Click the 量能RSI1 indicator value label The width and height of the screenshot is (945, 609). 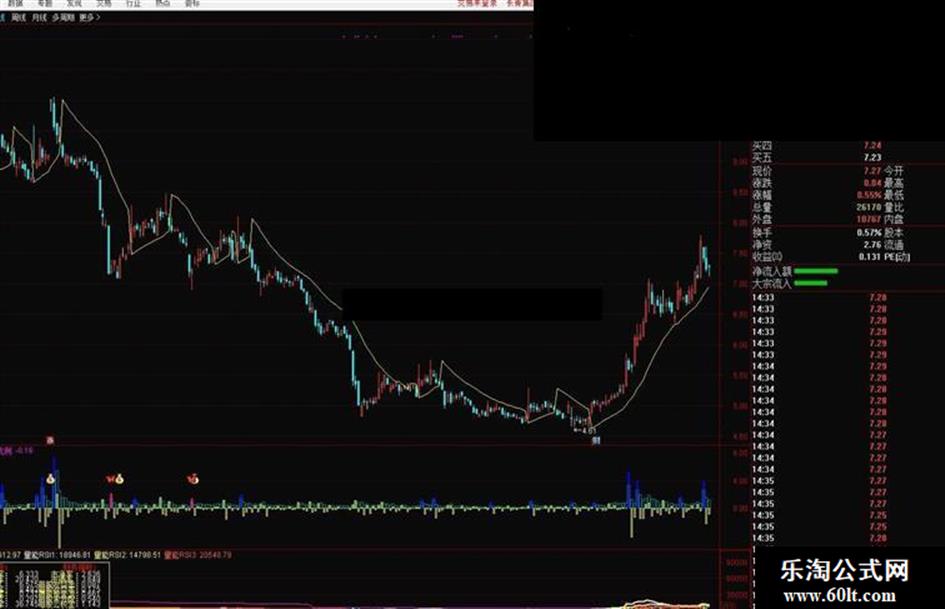pos(57,555)
